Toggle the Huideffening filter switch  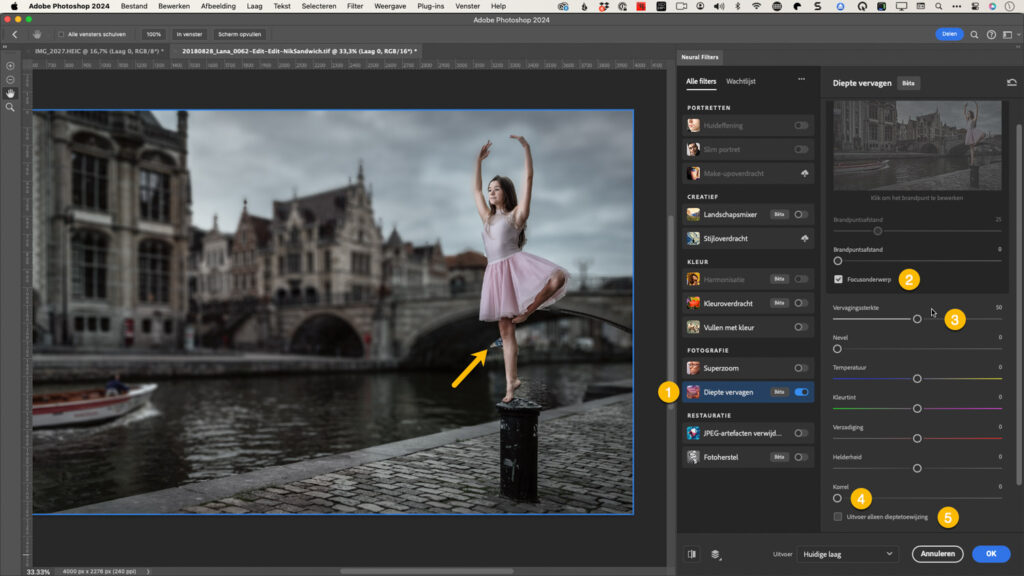801,125
